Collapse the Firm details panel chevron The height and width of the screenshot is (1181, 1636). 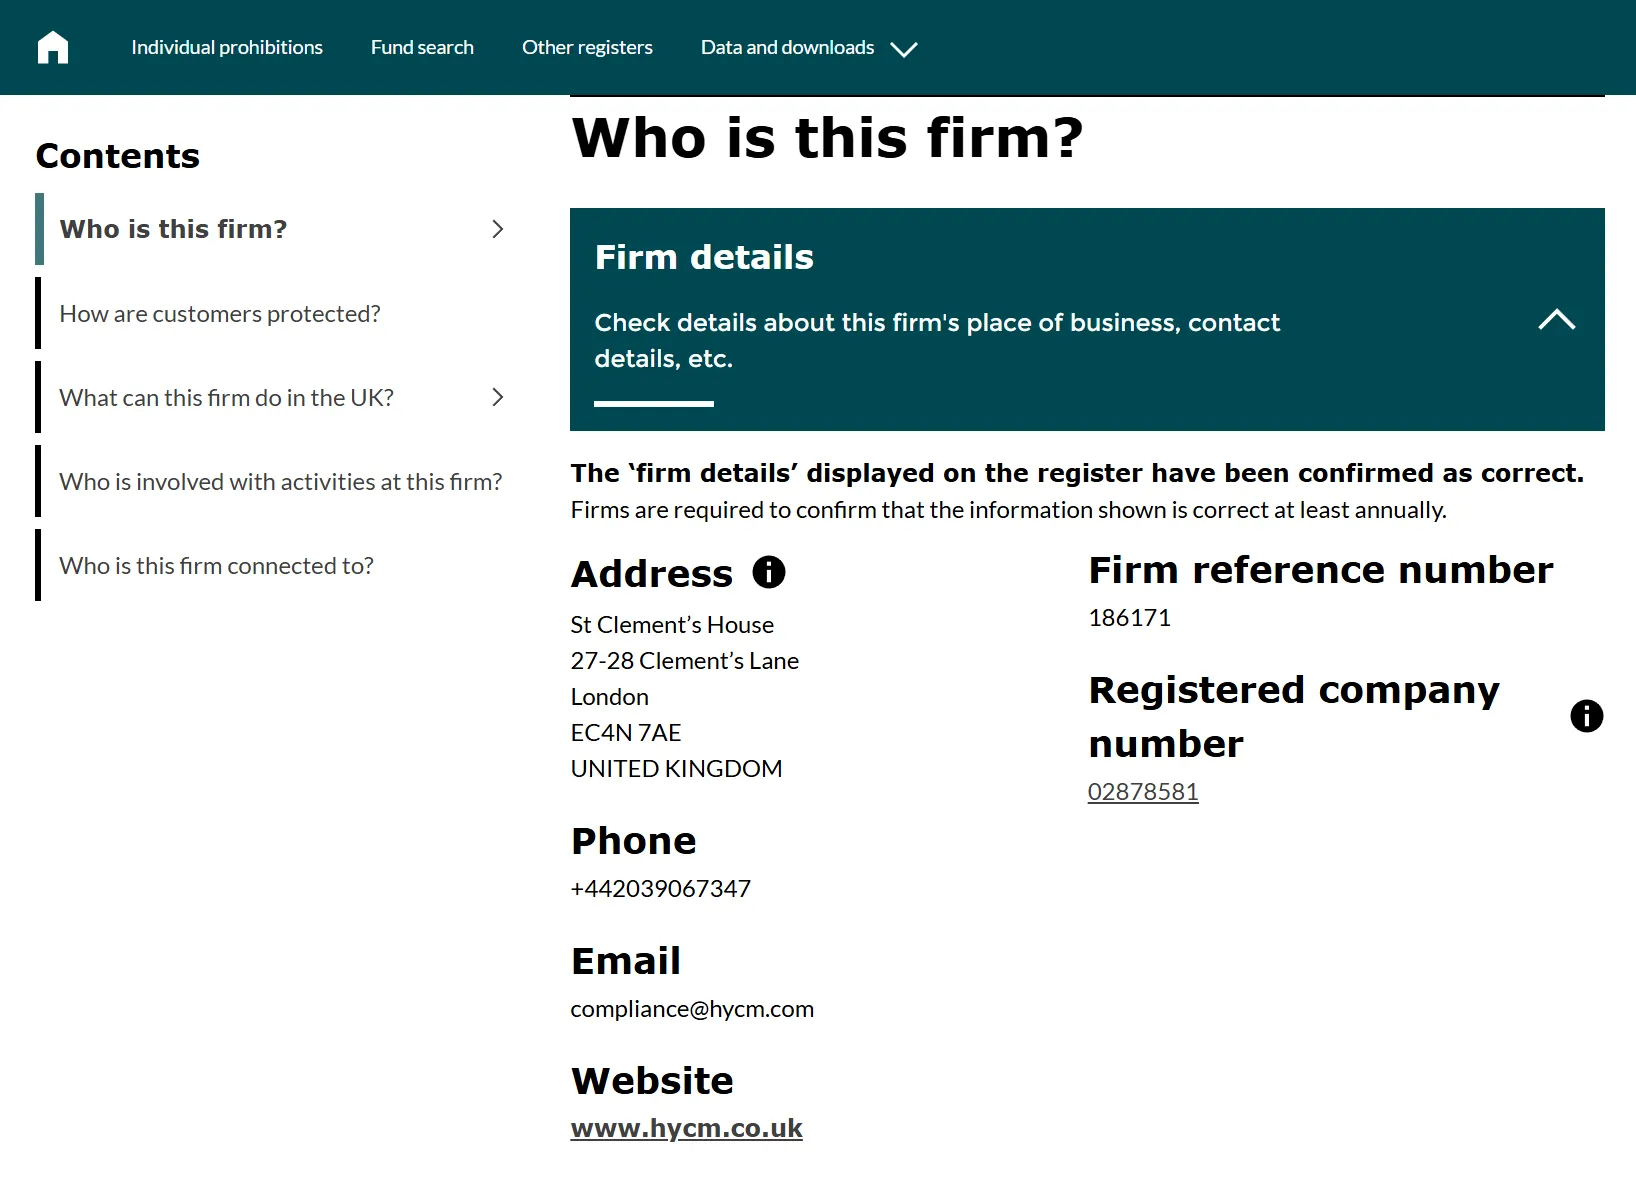(x=1556, y=320)
